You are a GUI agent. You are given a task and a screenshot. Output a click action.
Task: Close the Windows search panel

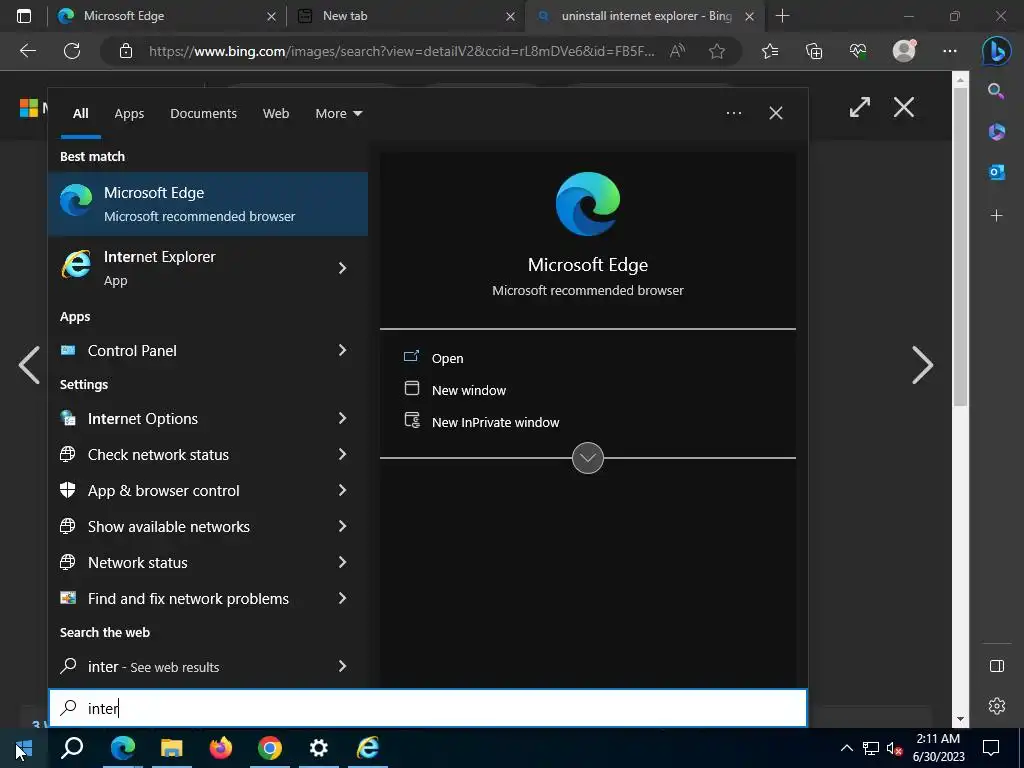tap(776, 113)
